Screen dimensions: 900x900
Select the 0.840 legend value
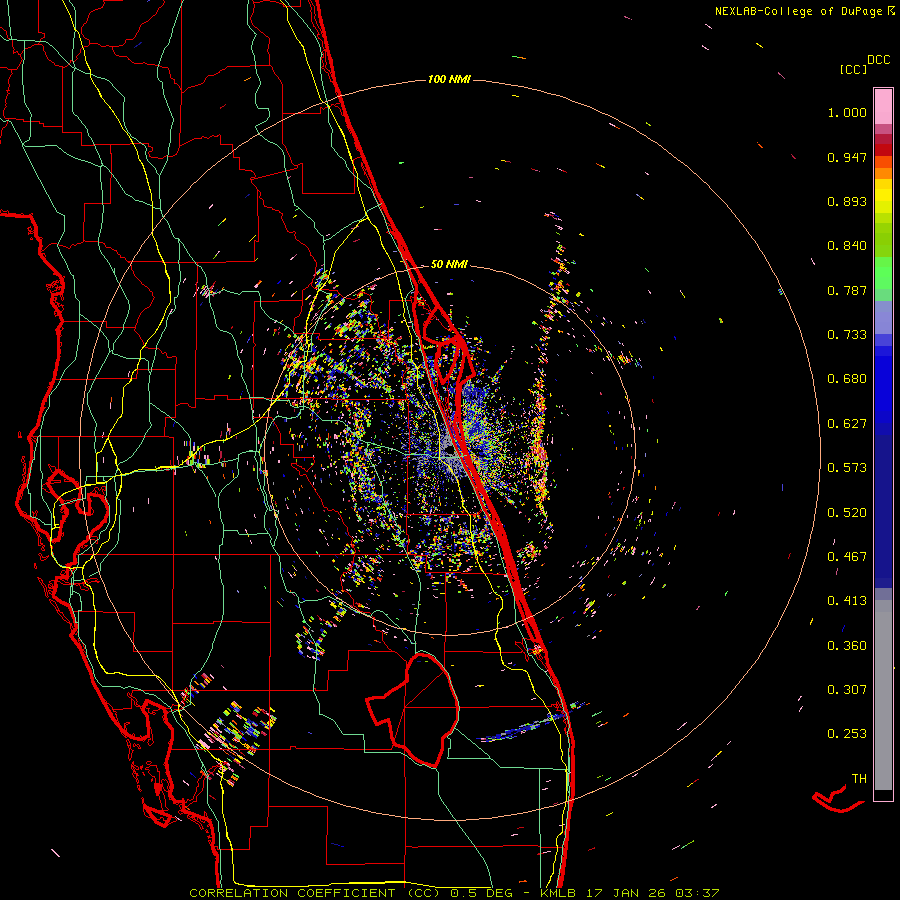pyautogui.click(x=847, y=246)
